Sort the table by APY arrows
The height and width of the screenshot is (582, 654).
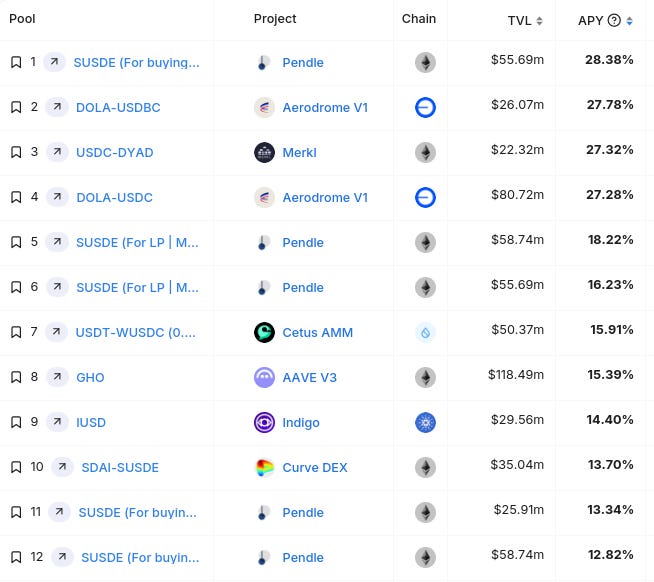[x=629, y=20]
